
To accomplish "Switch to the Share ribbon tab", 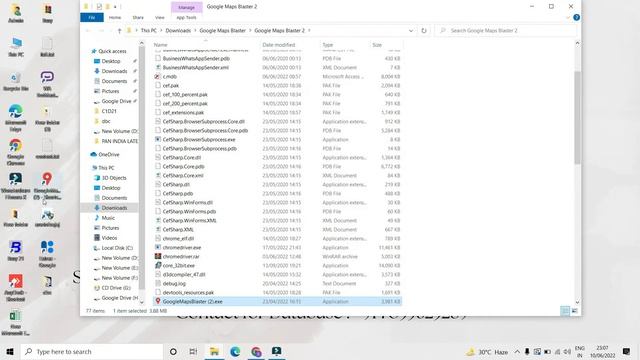I will point(138,18).
